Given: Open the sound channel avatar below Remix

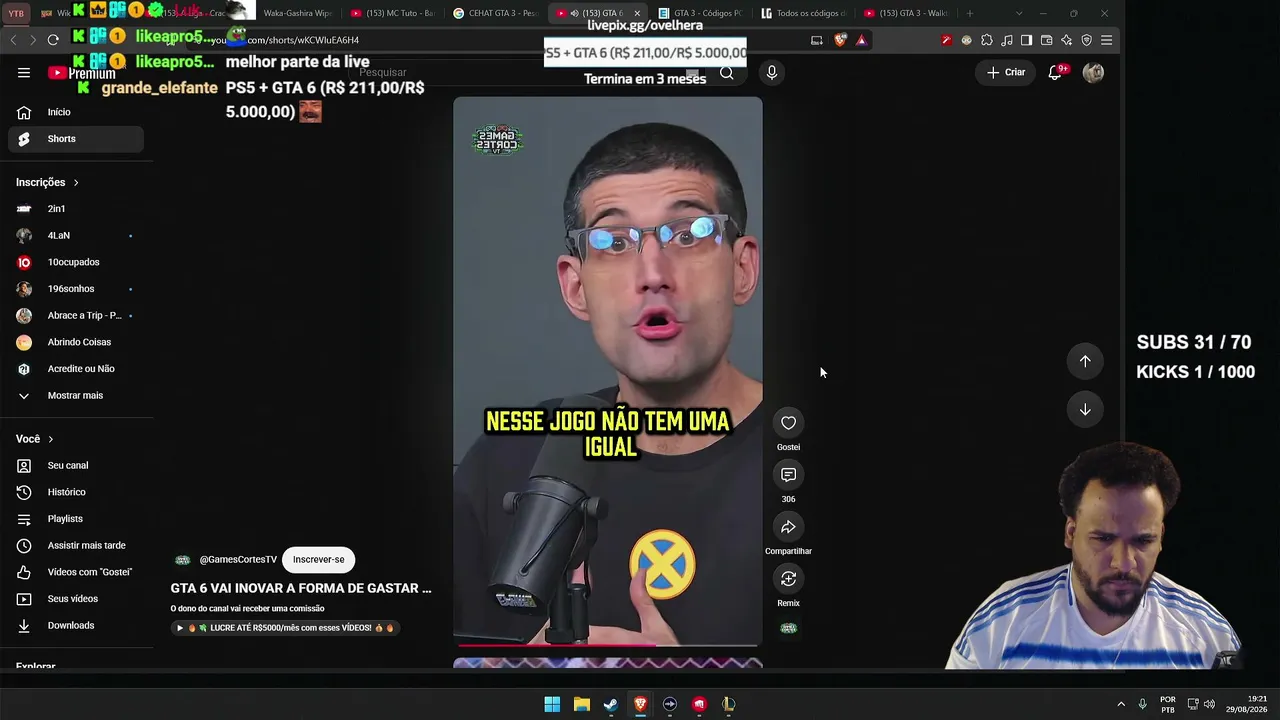Looking at the screenshot, I should tap(788, 628).
